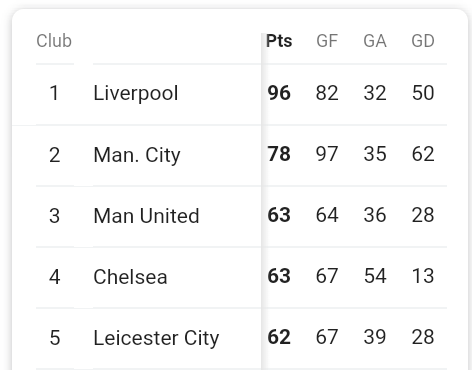Select Liverpool's 96 points value
This screenshot has width=472, height=370.
coord(279,93)
